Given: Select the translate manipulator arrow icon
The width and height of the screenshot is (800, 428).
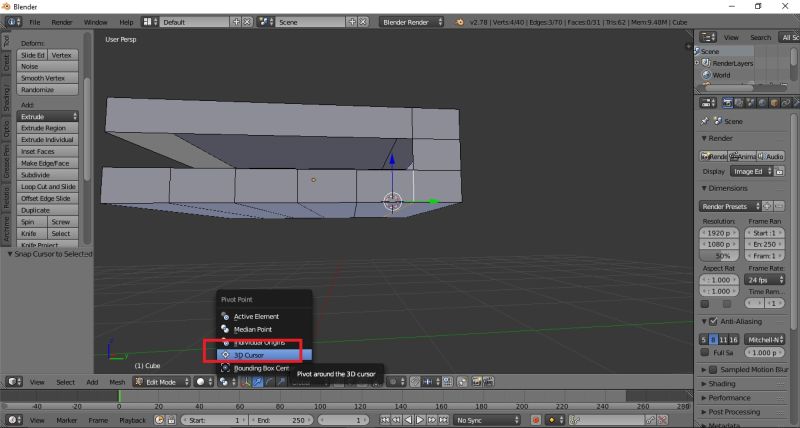Looking at the screenshot, I should (x=258, y=382).
